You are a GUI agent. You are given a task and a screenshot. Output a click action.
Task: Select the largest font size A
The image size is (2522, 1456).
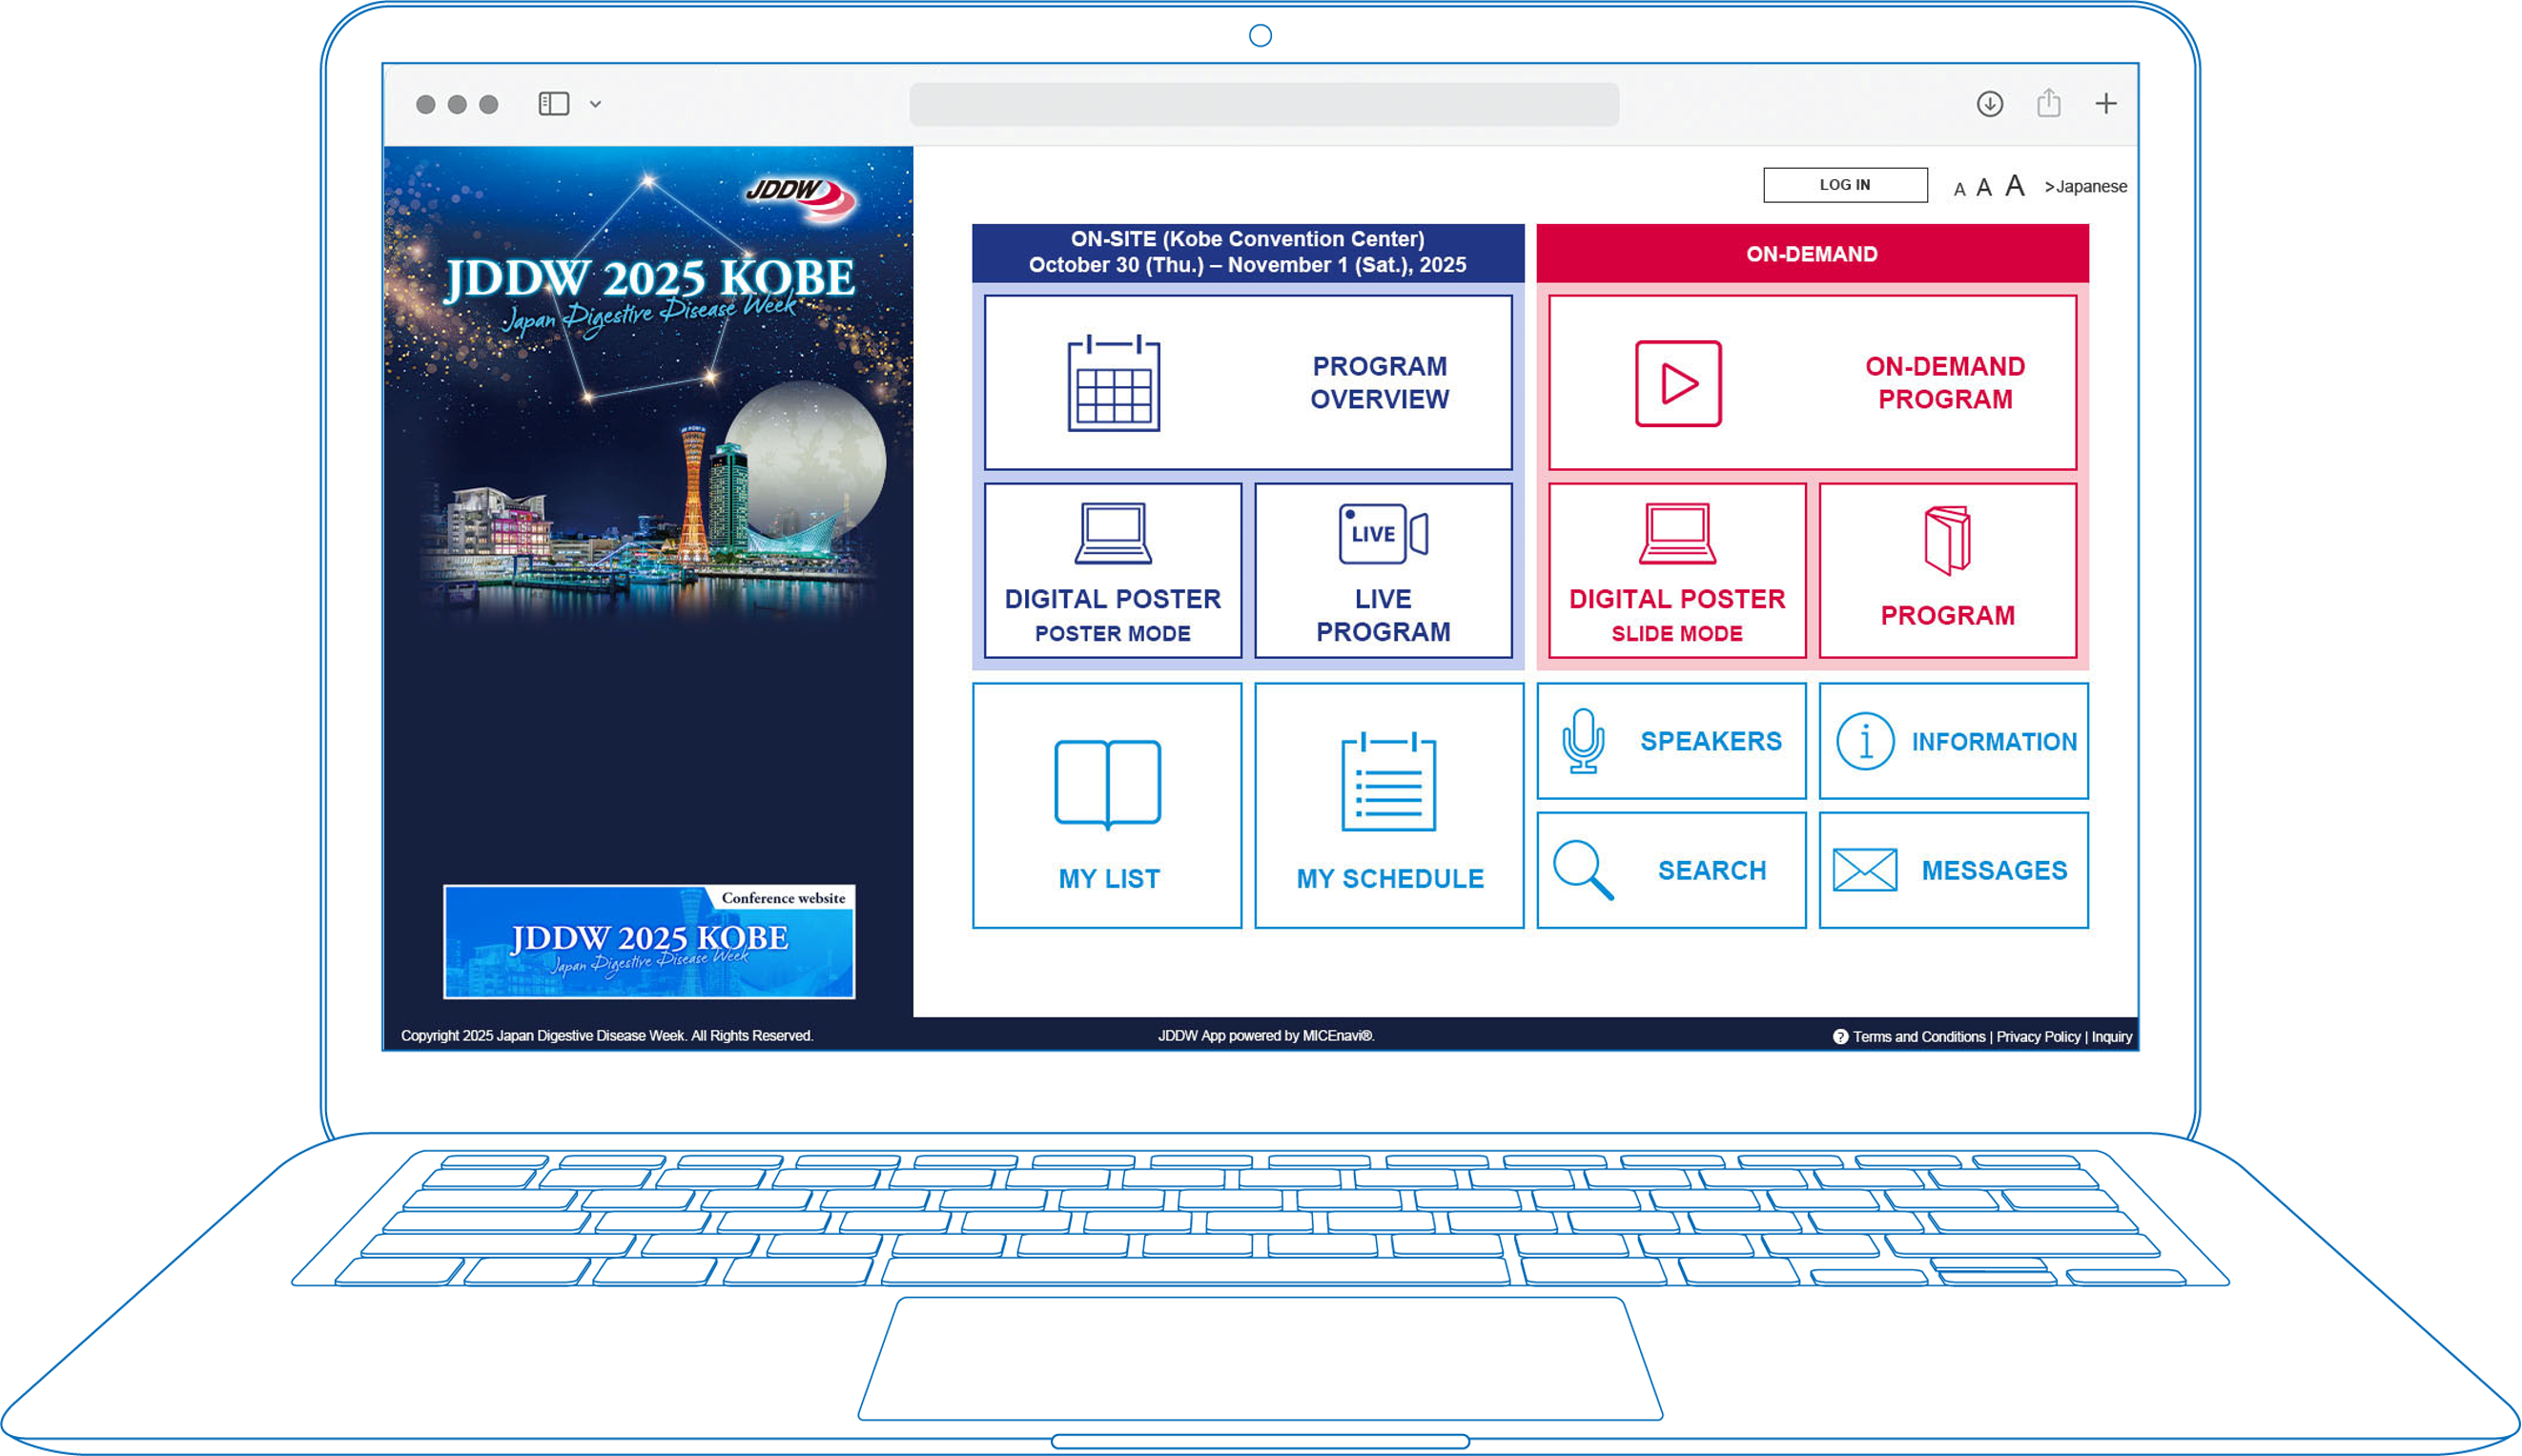(2014, 186)
